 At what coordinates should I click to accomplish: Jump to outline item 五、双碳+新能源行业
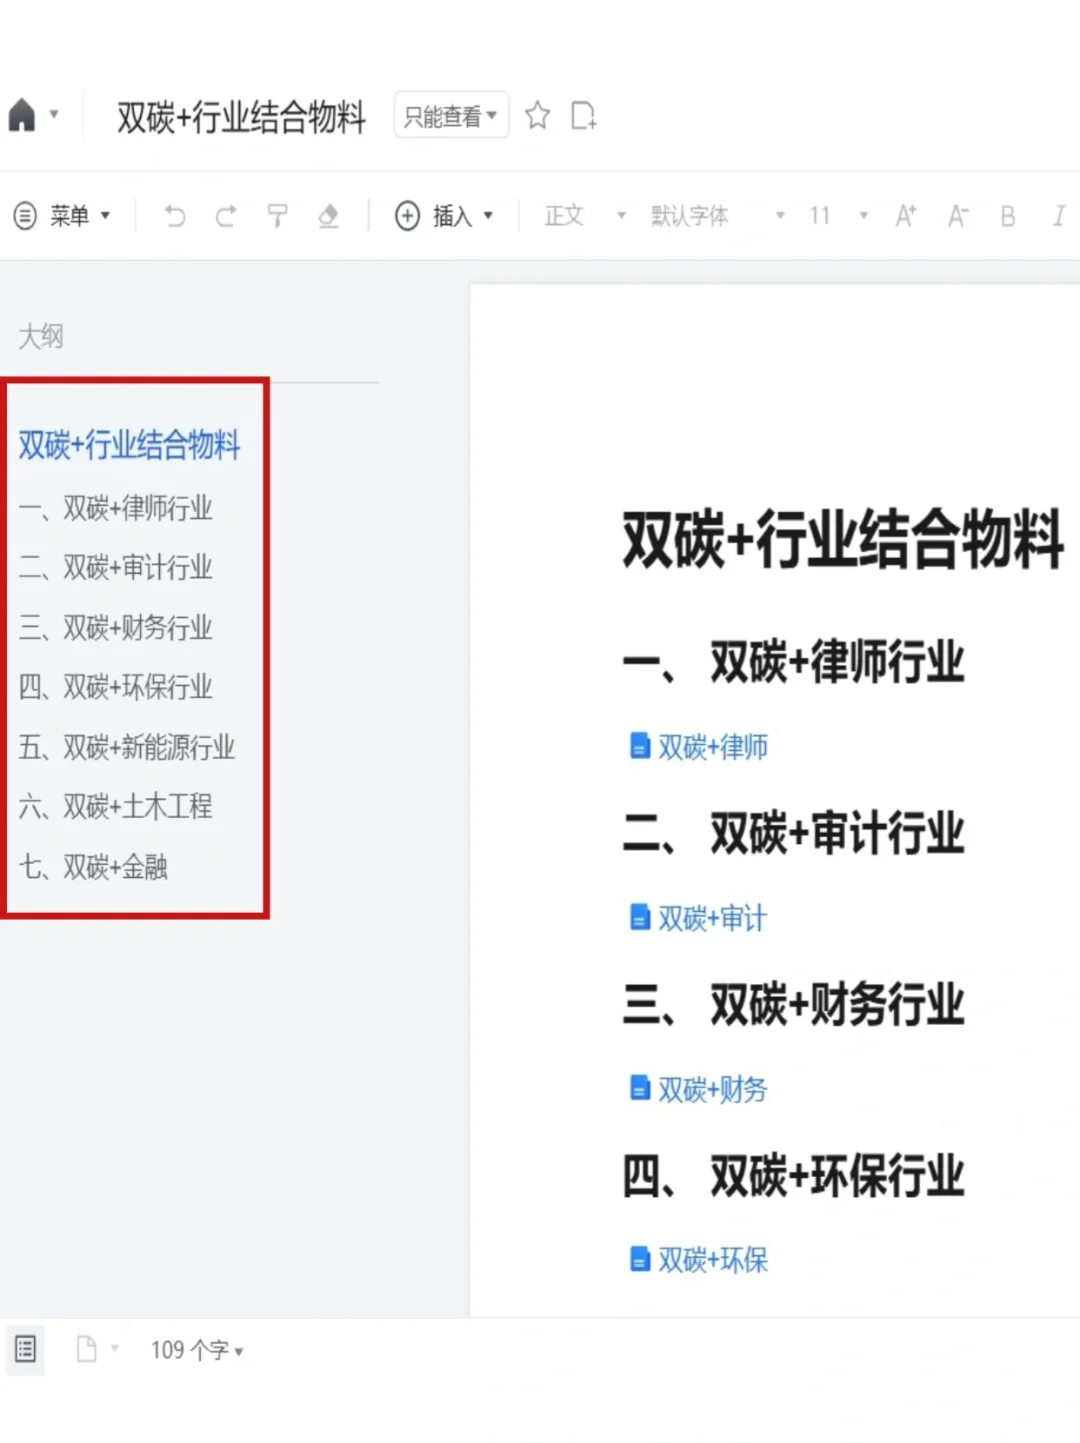[x=127, y=747]
